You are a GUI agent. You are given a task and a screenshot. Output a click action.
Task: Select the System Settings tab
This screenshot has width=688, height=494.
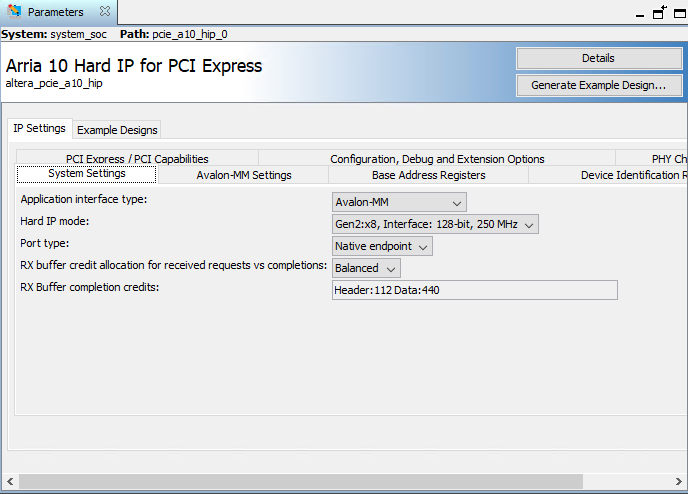86,174
